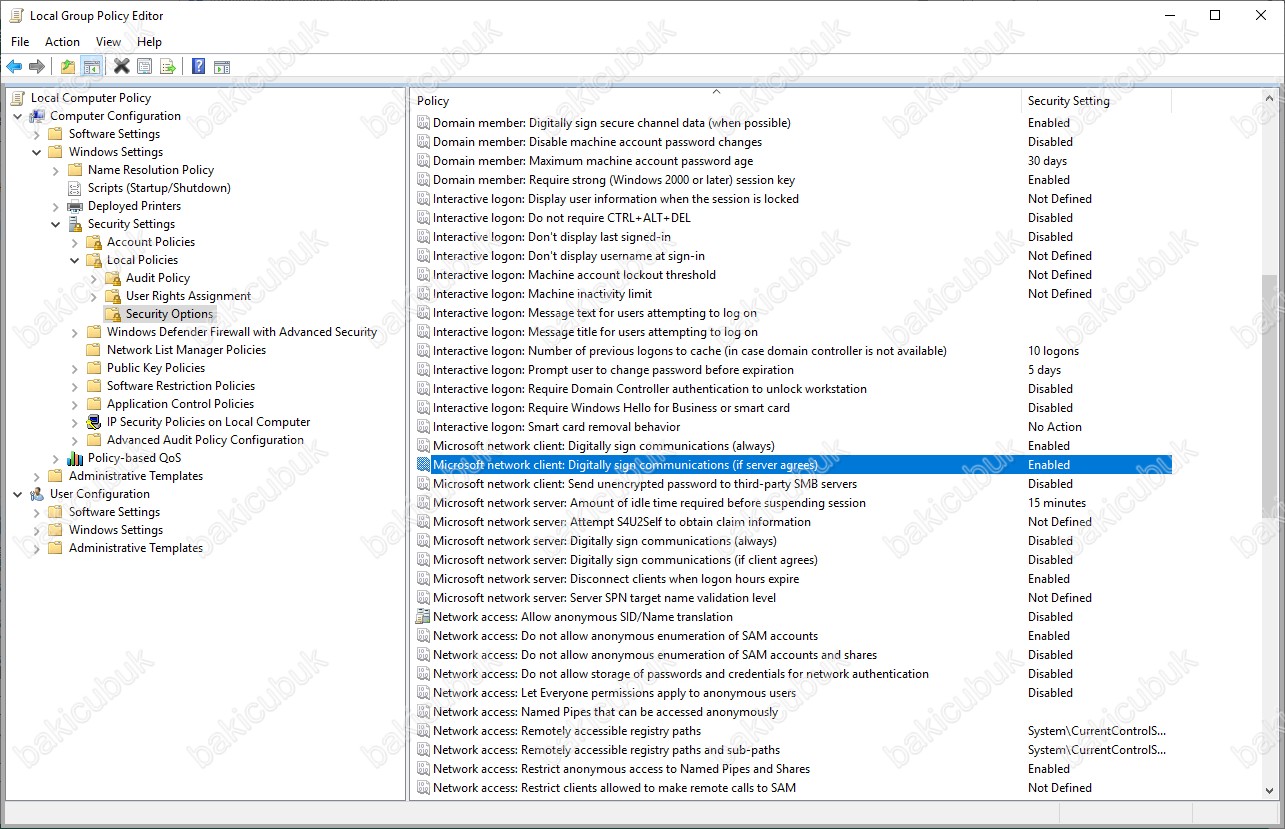Viewport: 1285px width, 829px height.
Task: Select Application Control Policies in tree
Action: click(181, 404)
